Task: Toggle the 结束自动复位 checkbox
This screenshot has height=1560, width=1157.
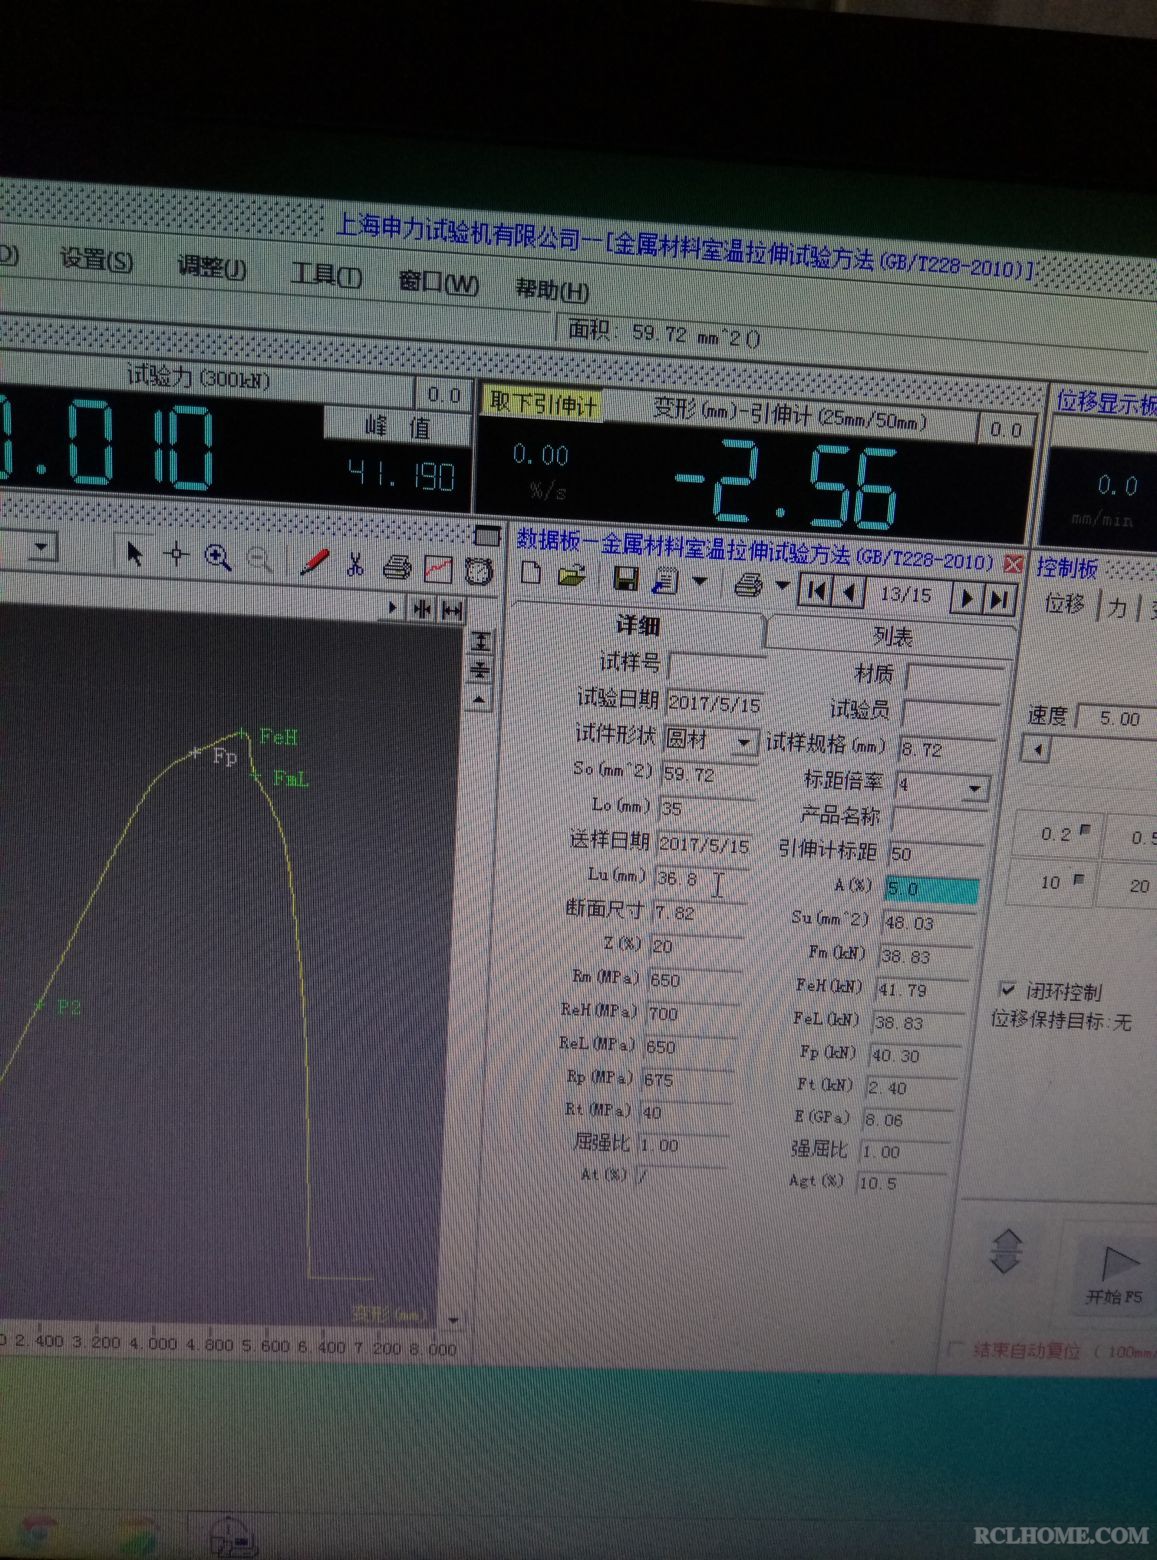Action: click(x=955, y=1349)
